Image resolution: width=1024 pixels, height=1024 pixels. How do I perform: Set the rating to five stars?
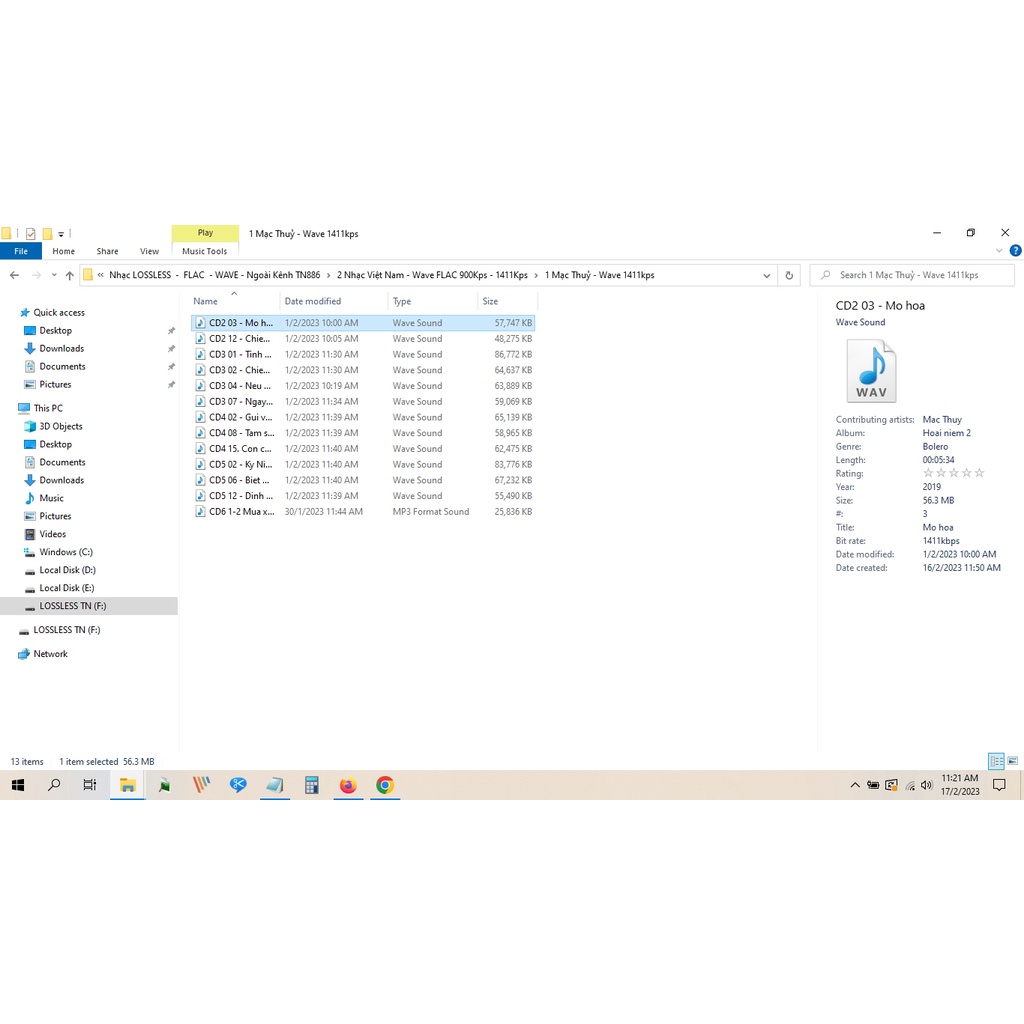pos(979,473)
